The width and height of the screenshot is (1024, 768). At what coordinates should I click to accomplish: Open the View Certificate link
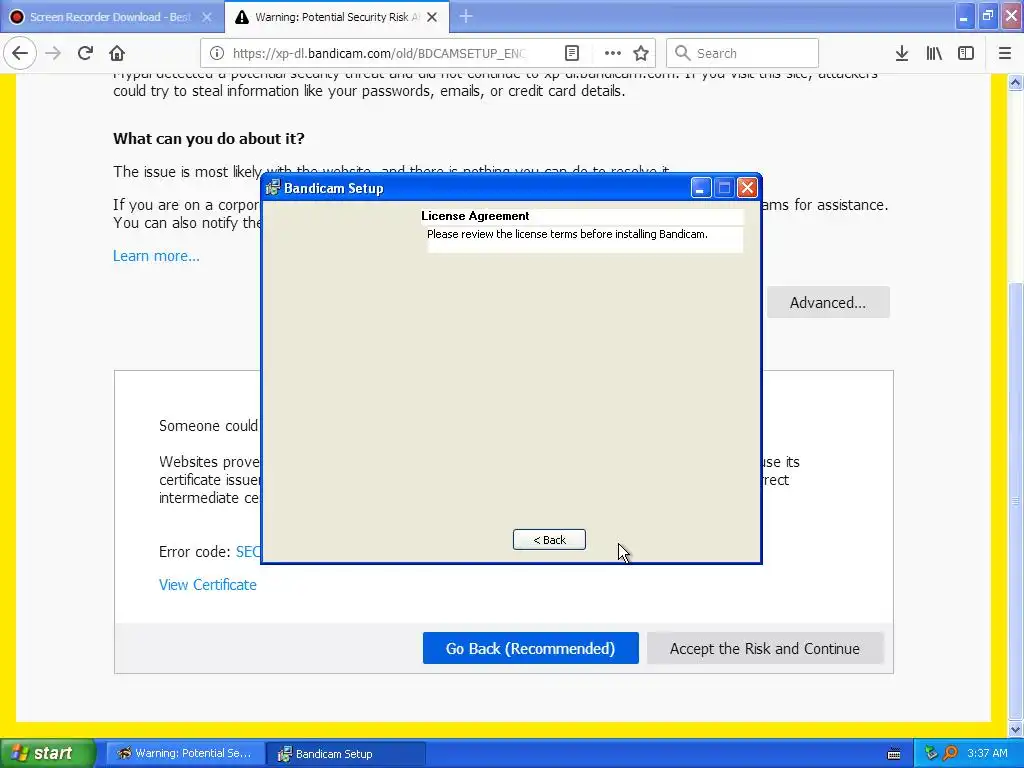pyautogui.click(x=208, y=584)
